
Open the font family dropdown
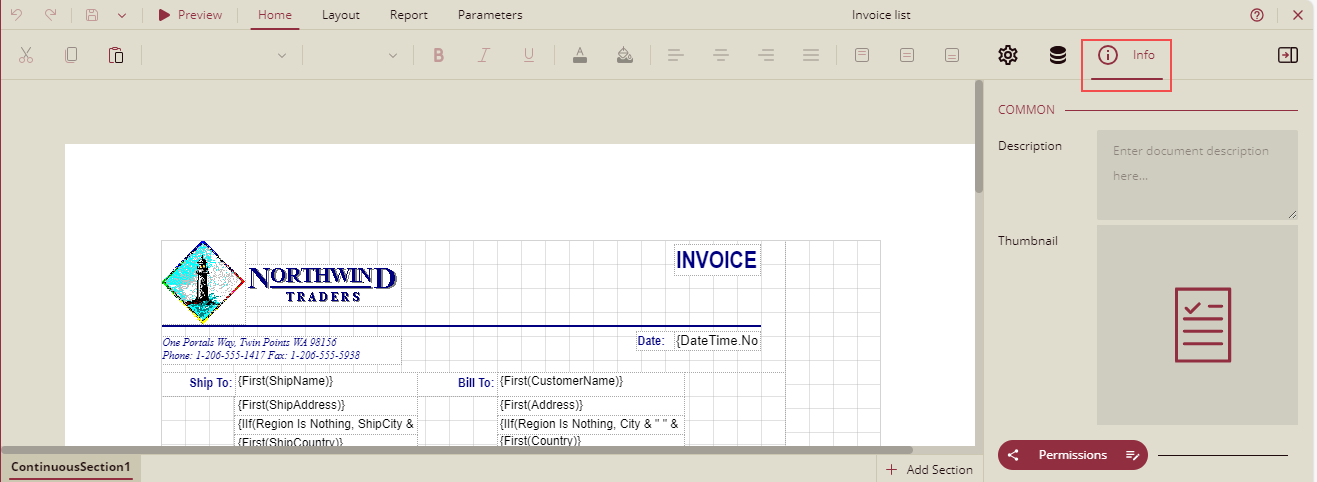click(x=218, y=55)
